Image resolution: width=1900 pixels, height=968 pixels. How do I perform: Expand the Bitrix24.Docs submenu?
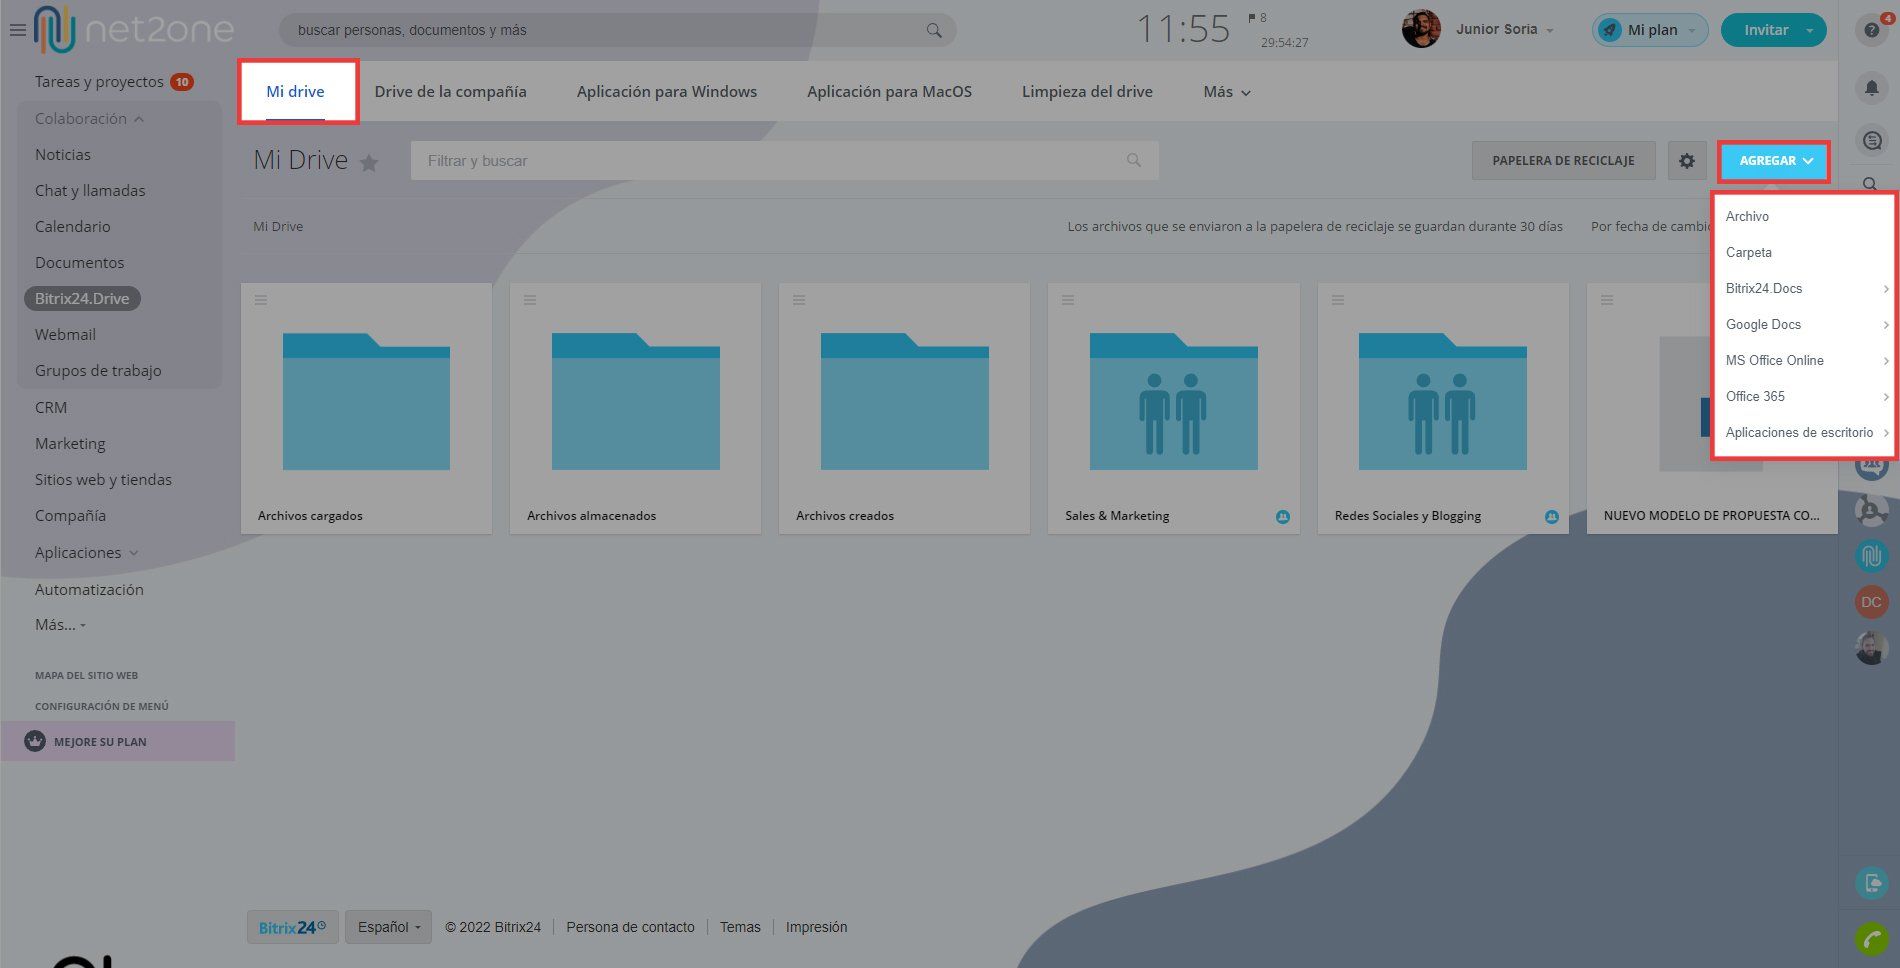1804,288
